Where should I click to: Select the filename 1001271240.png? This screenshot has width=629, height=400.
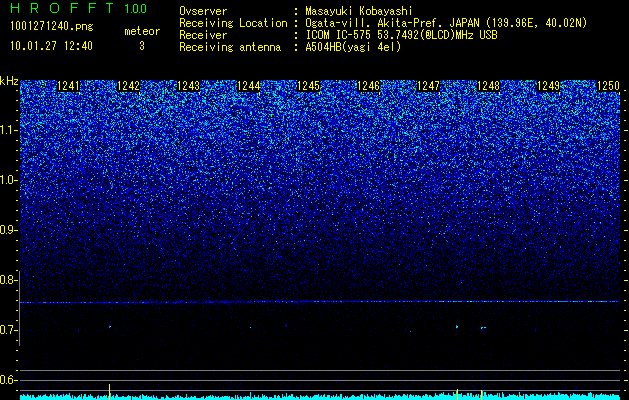(52, 27)
